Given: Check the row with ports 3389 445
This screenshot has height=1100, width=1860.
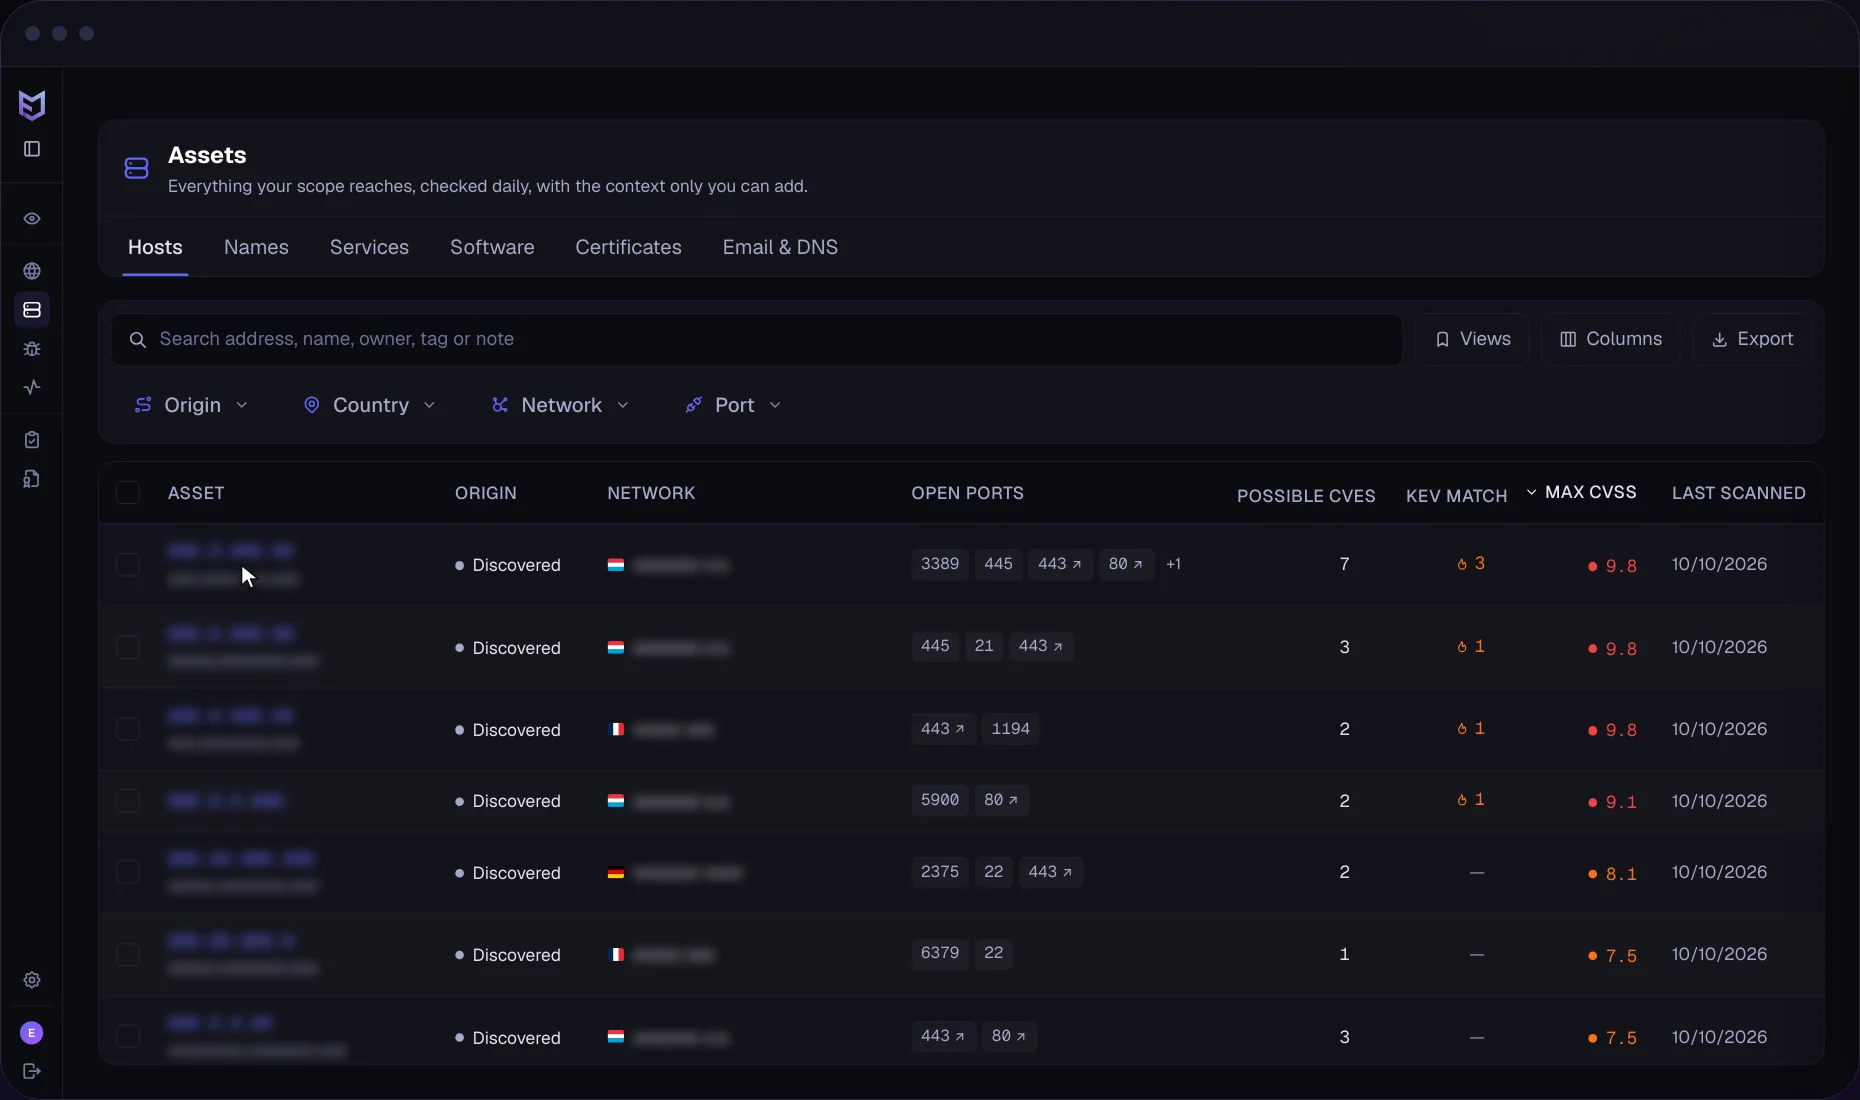Looking at the screenshot, I should click(128, 565).
